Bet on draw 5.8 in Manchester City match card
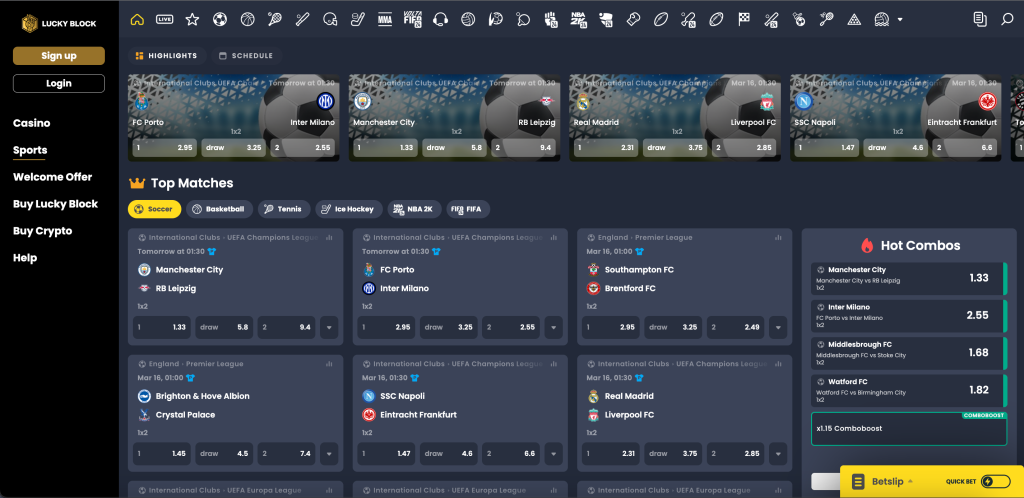 click(225, 328)
